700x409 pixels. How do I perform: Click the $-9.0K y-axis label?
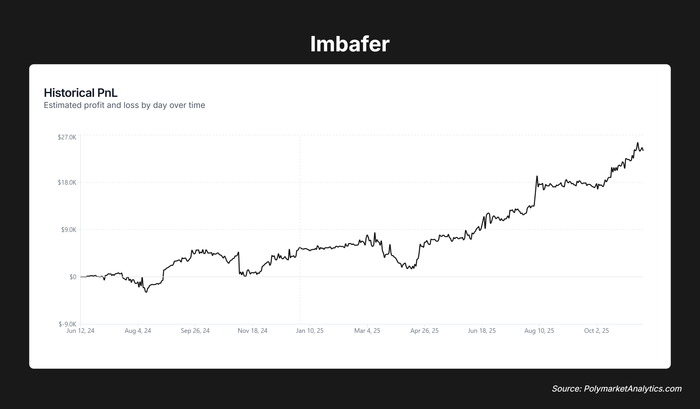[x=67, y=324]
